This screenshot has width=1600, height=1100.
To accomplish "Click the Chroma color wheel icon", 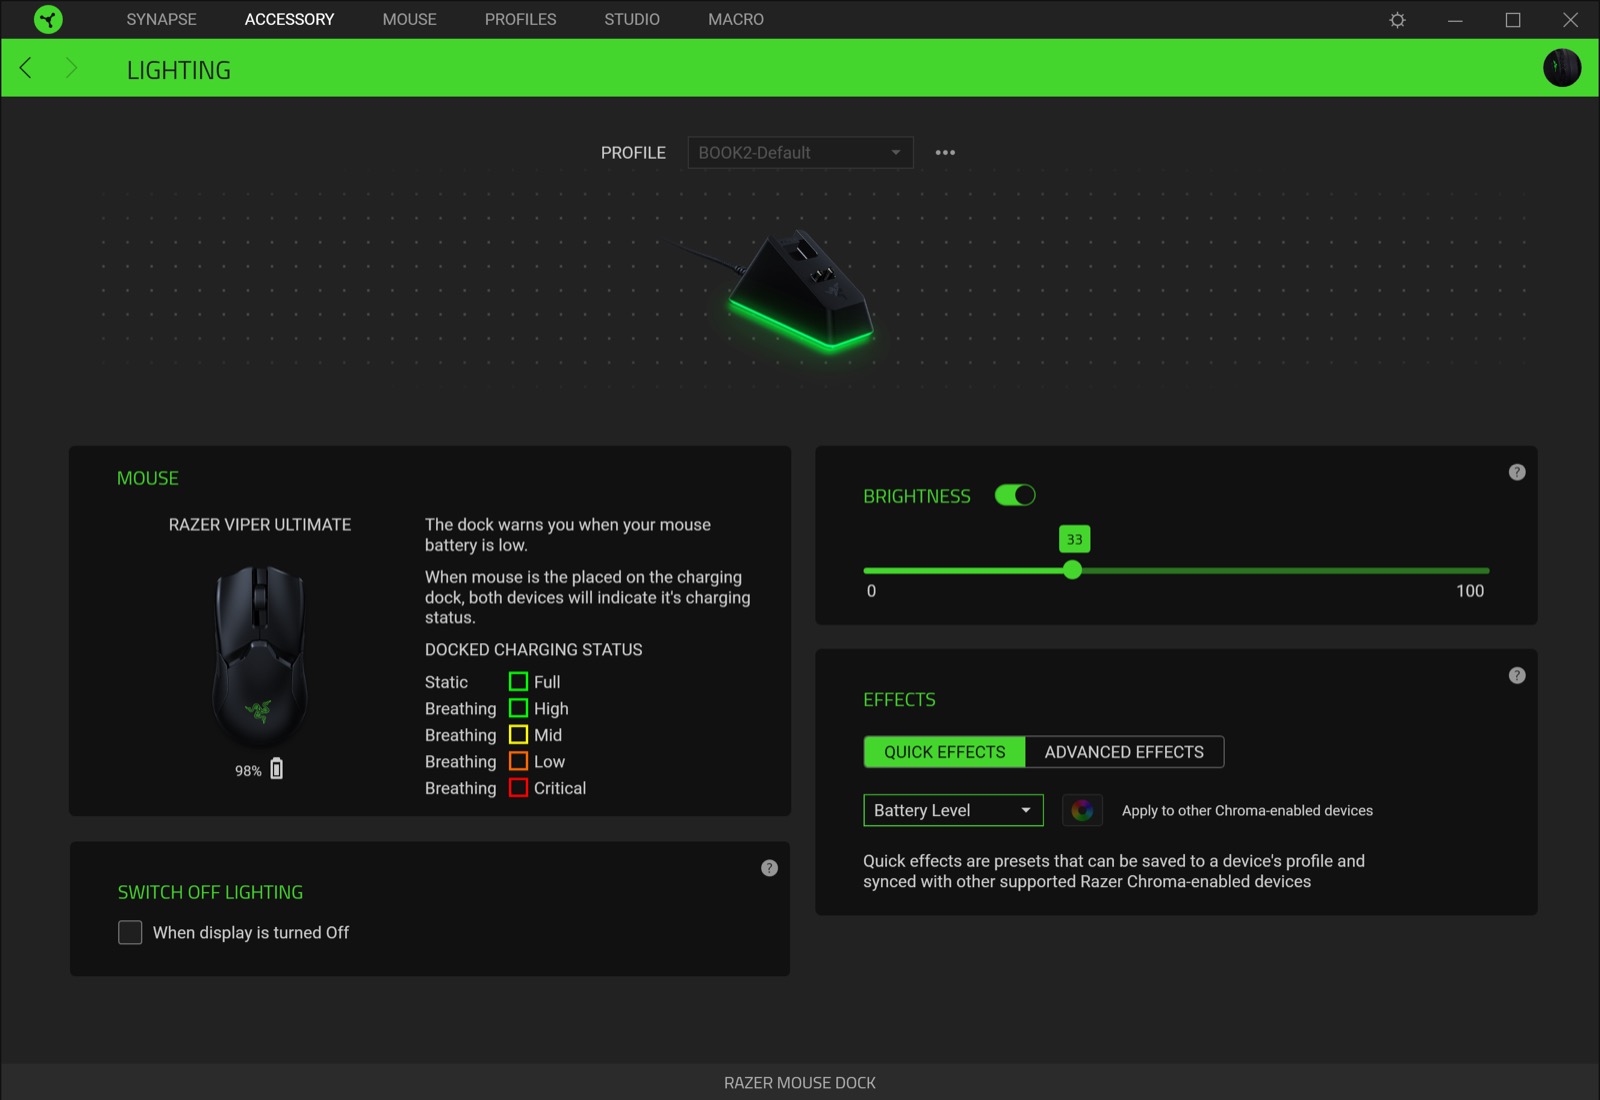I will tap(1082, 810).
